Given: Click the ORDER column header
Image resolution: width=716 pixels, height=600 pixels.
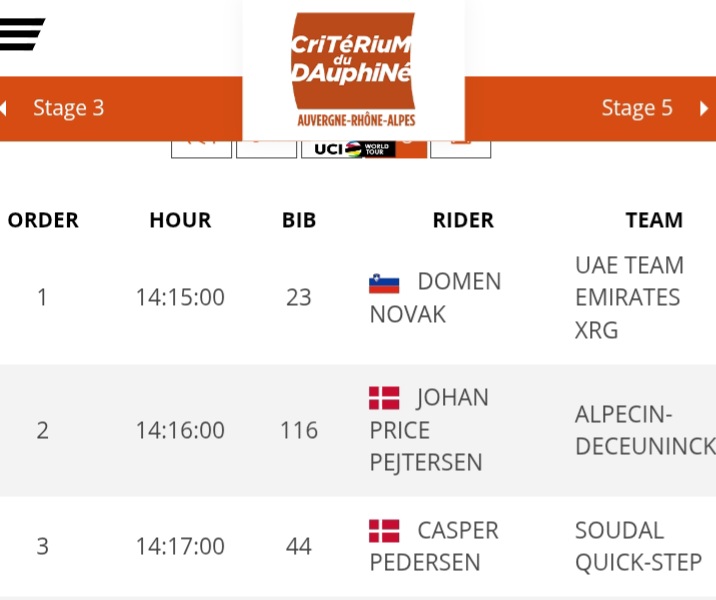Looking at the screenshot, I should point(43,220).
